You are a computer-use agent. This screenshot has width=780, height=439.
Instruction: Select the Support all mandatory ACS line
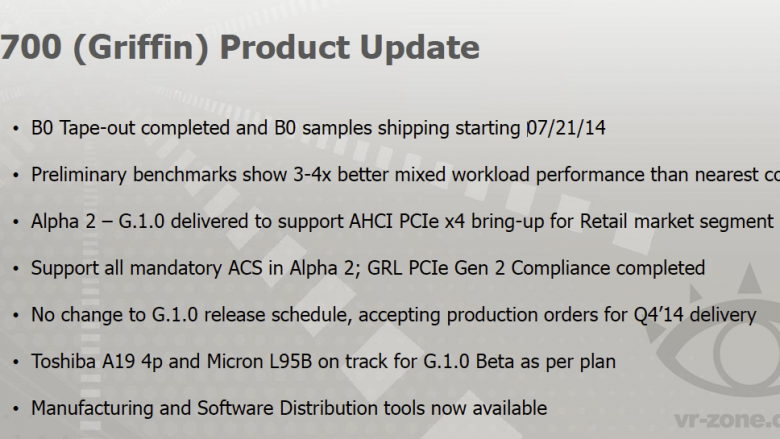click(368, 268)
